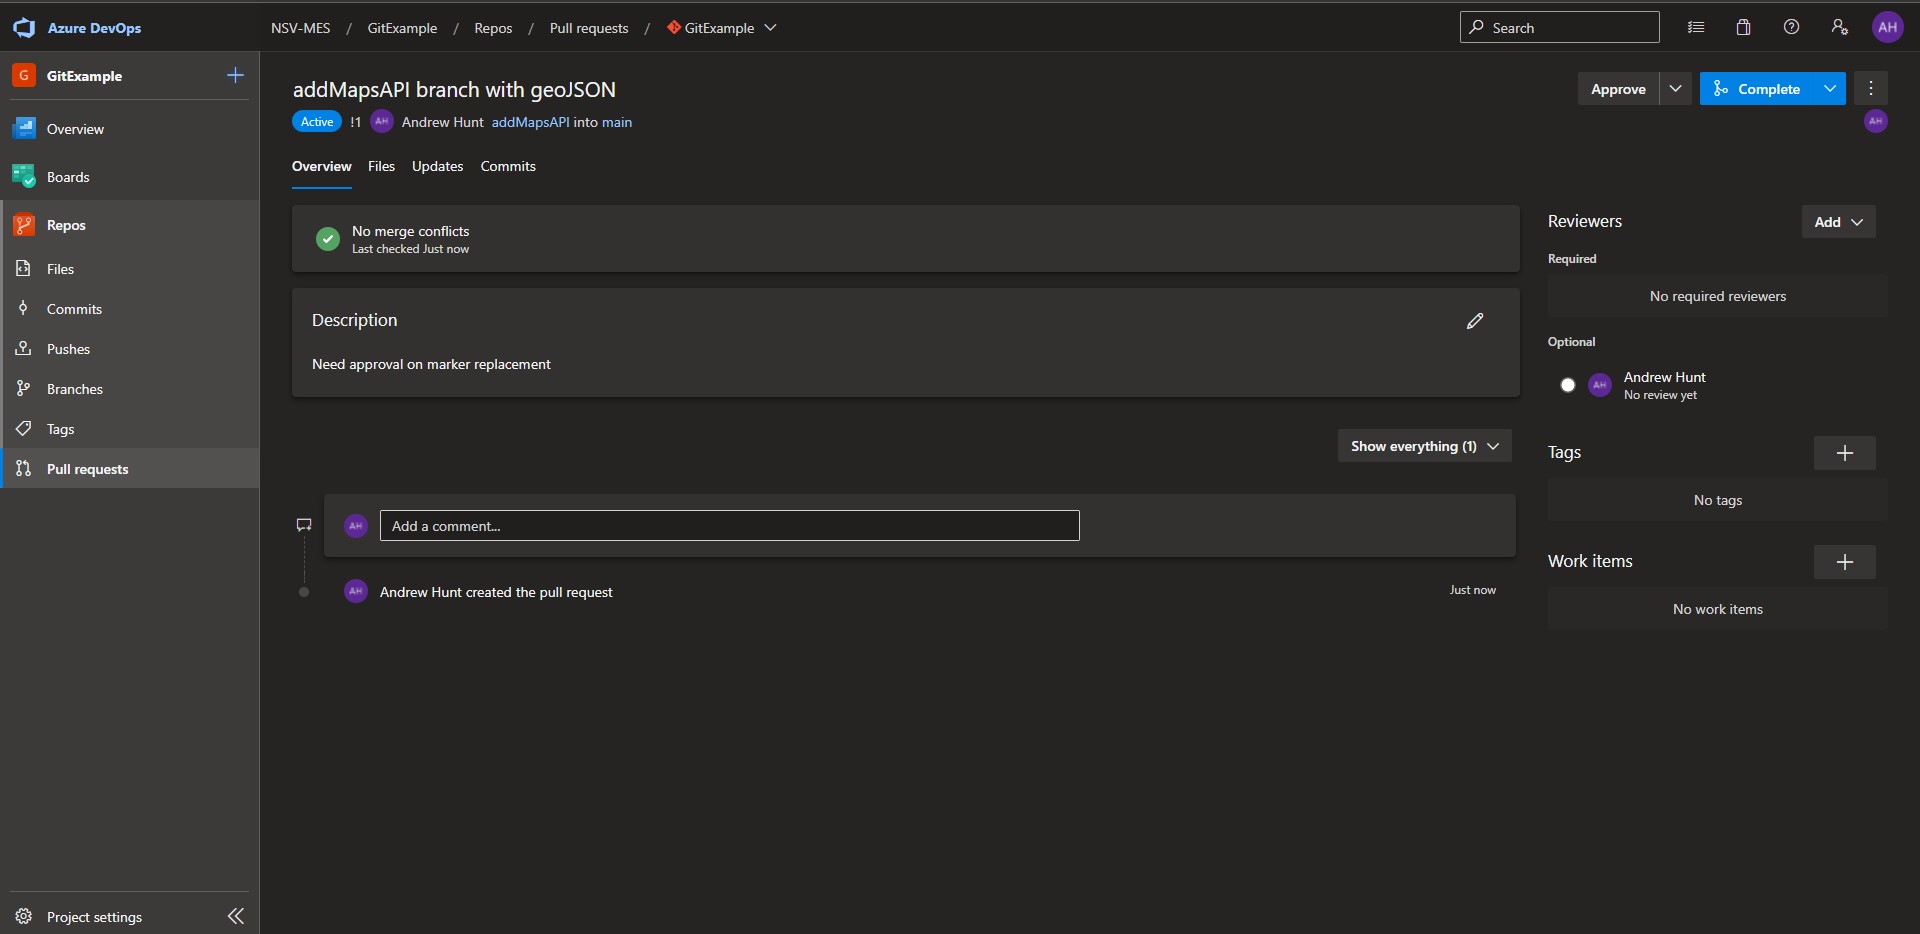Click 'Need approval on marker replacement' text
Image resolution: width=1920 pixels, height=934 pixels.
[431, 364]
